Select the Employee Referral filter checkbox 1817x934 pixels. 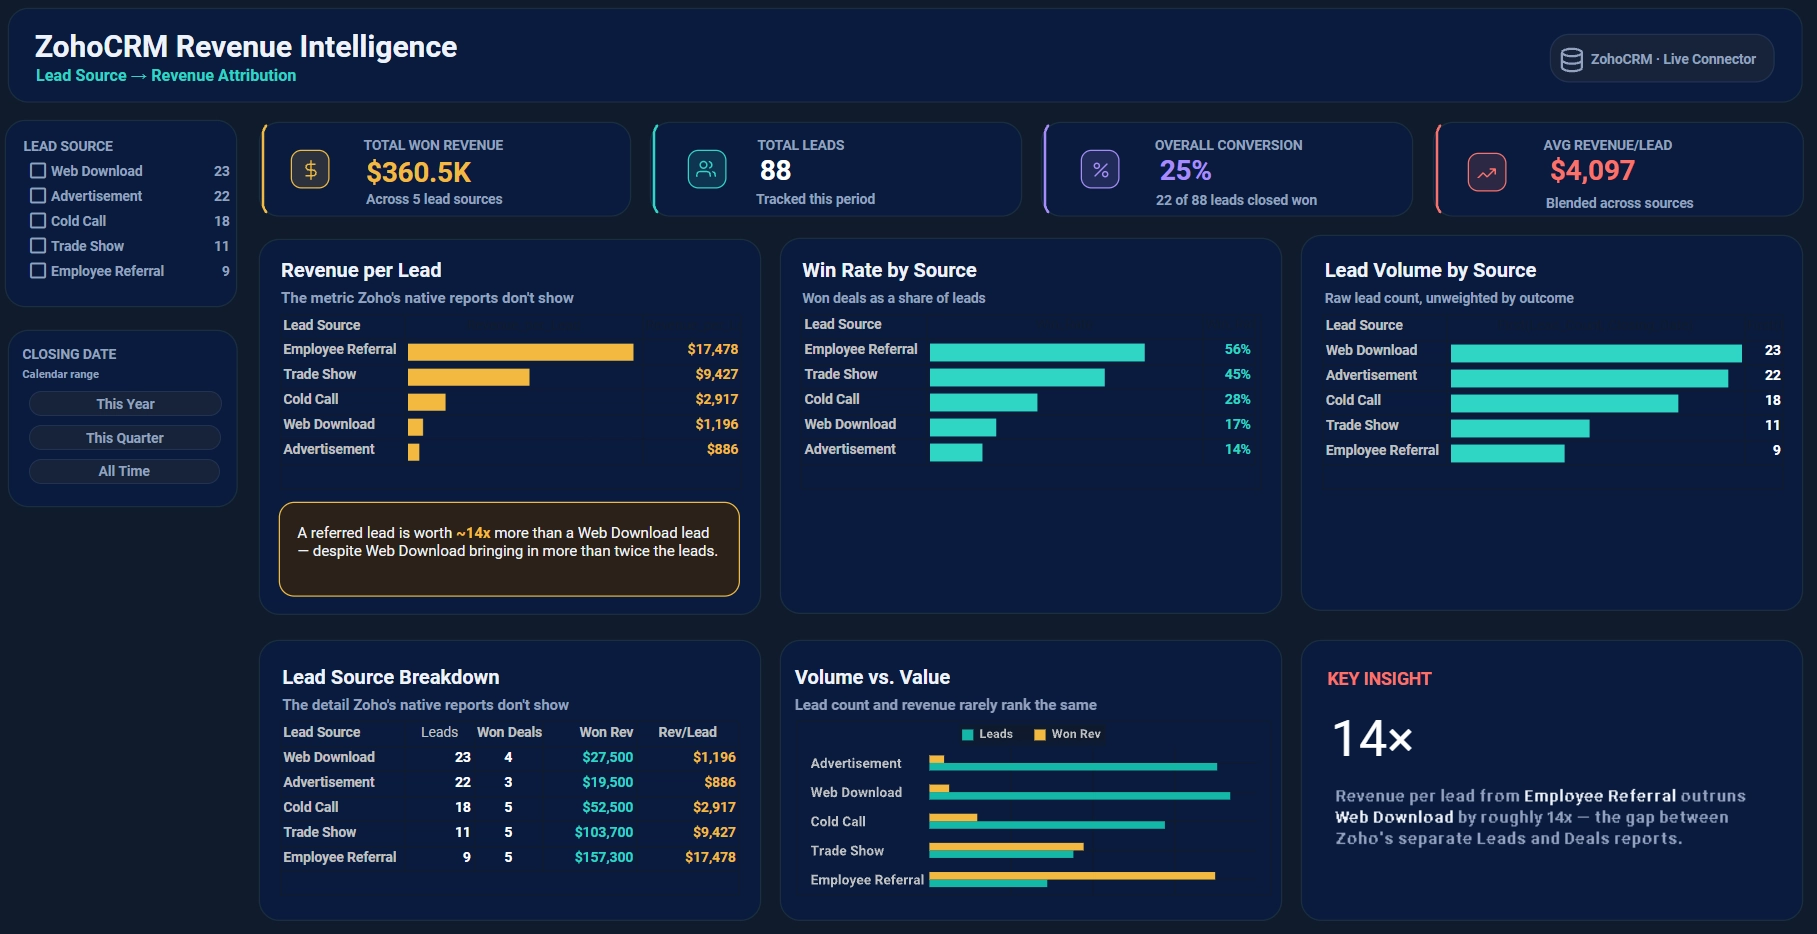[38, 271]
